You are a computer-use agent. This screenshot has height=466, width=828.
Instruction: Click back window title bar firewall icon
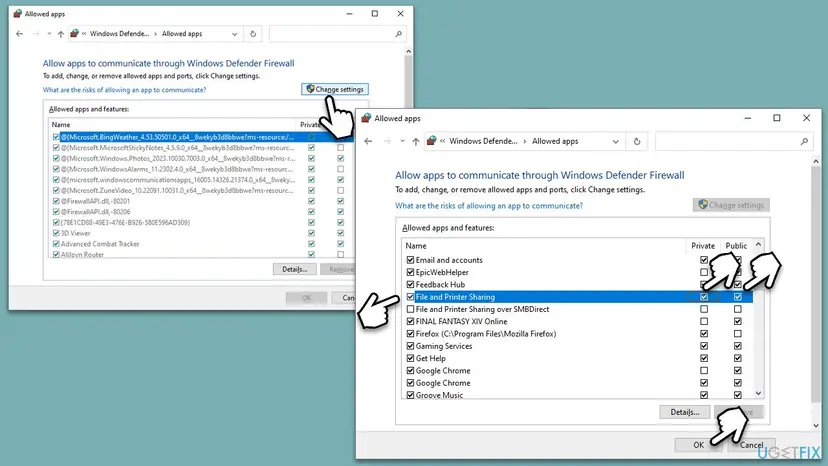pos(17,14)
